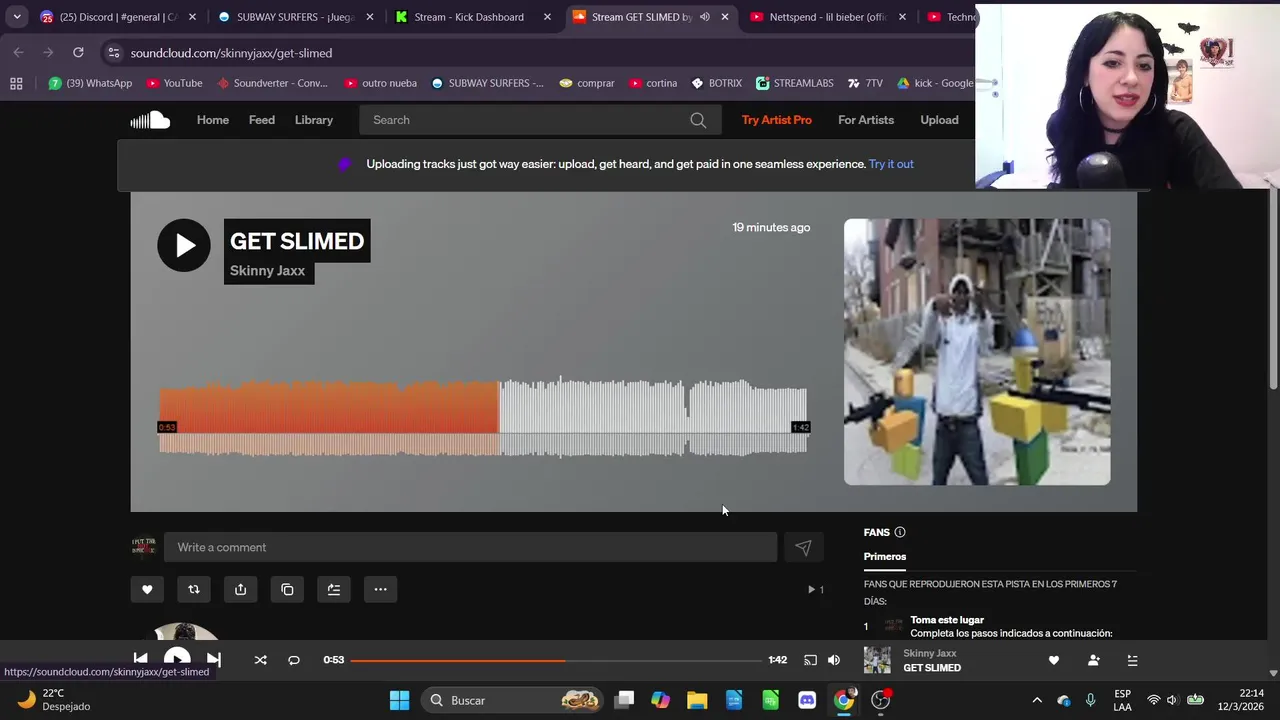1280x720 pixels.
Task: Select the Primeros tab
Action: [885, 556]
